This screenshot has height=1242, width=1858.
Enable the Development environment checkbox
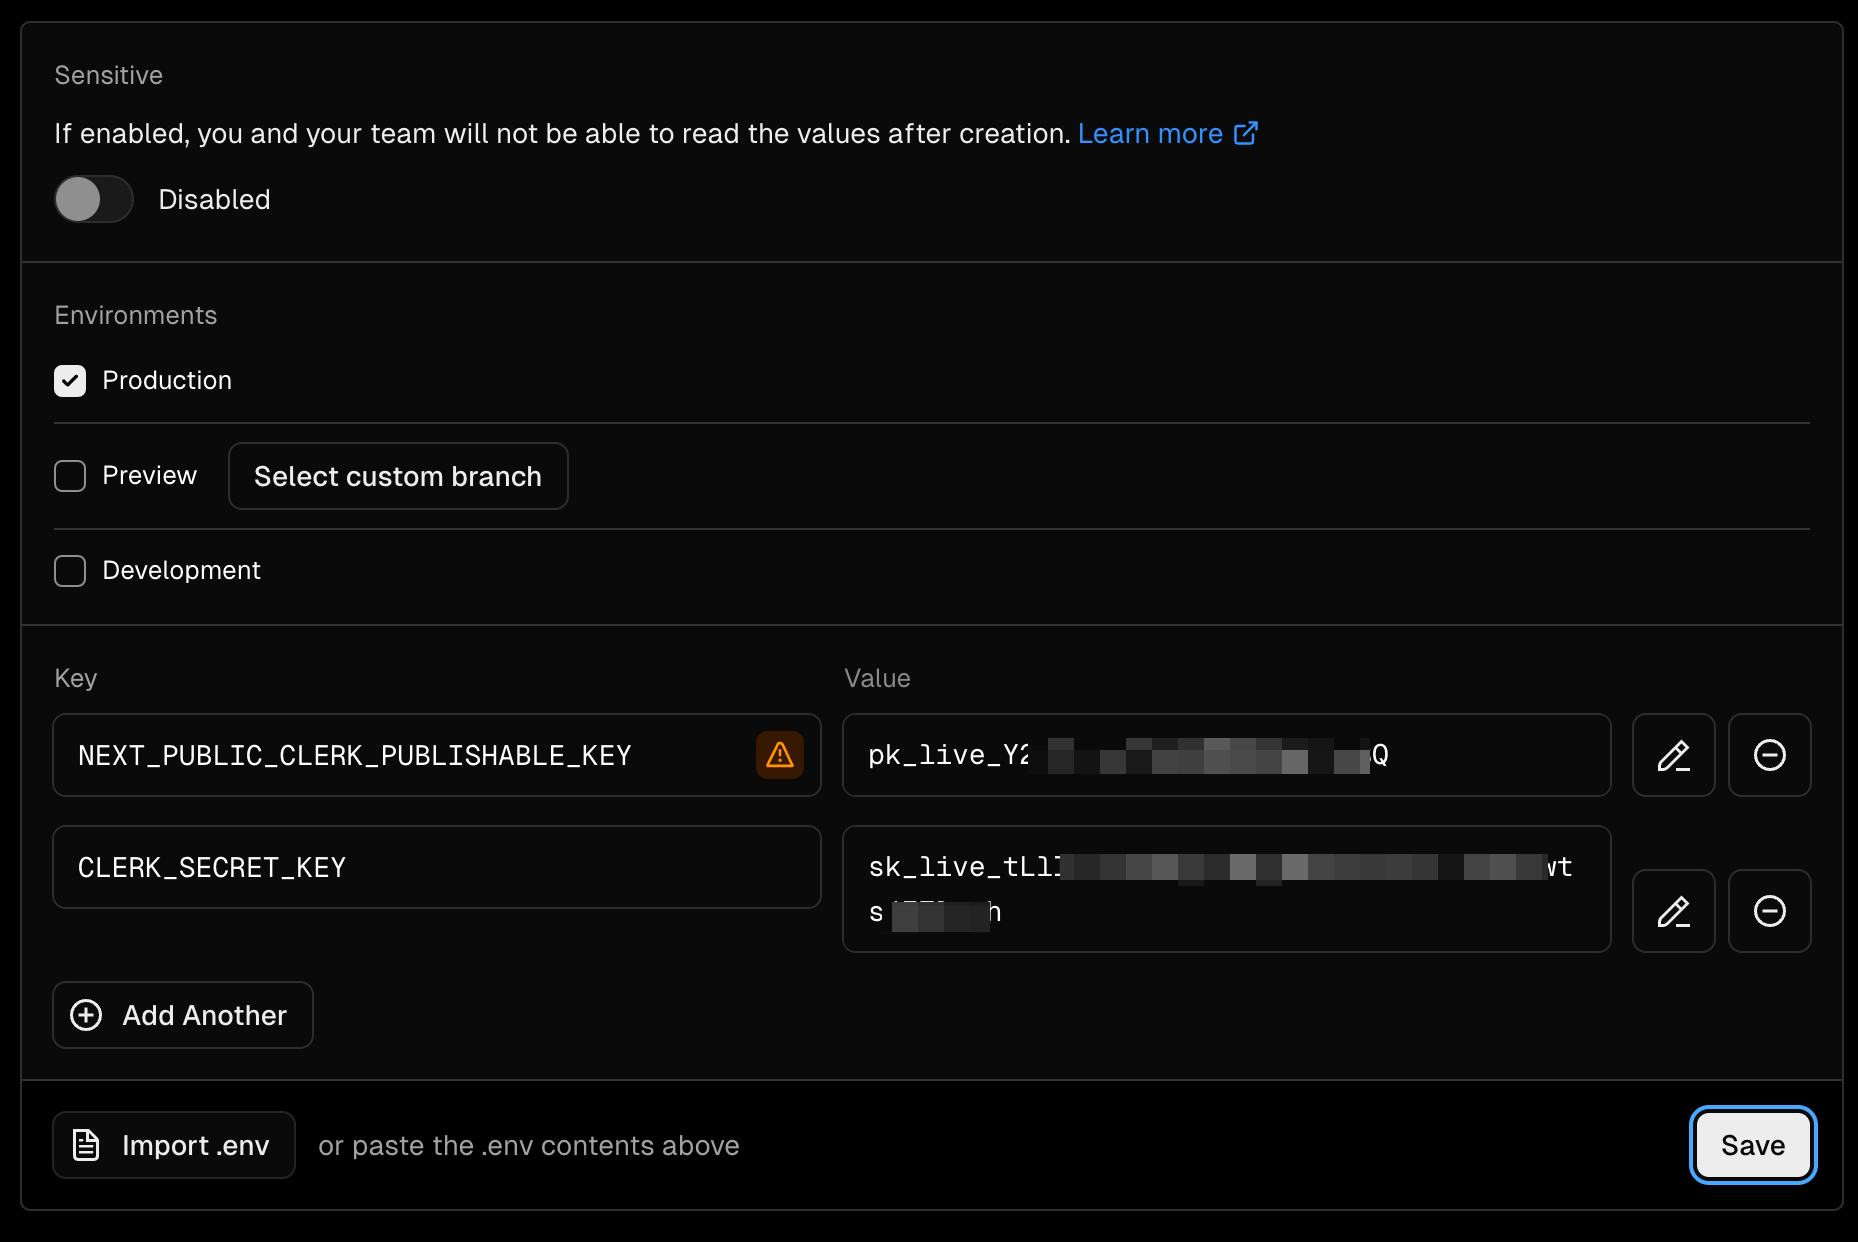pos(70,571)
